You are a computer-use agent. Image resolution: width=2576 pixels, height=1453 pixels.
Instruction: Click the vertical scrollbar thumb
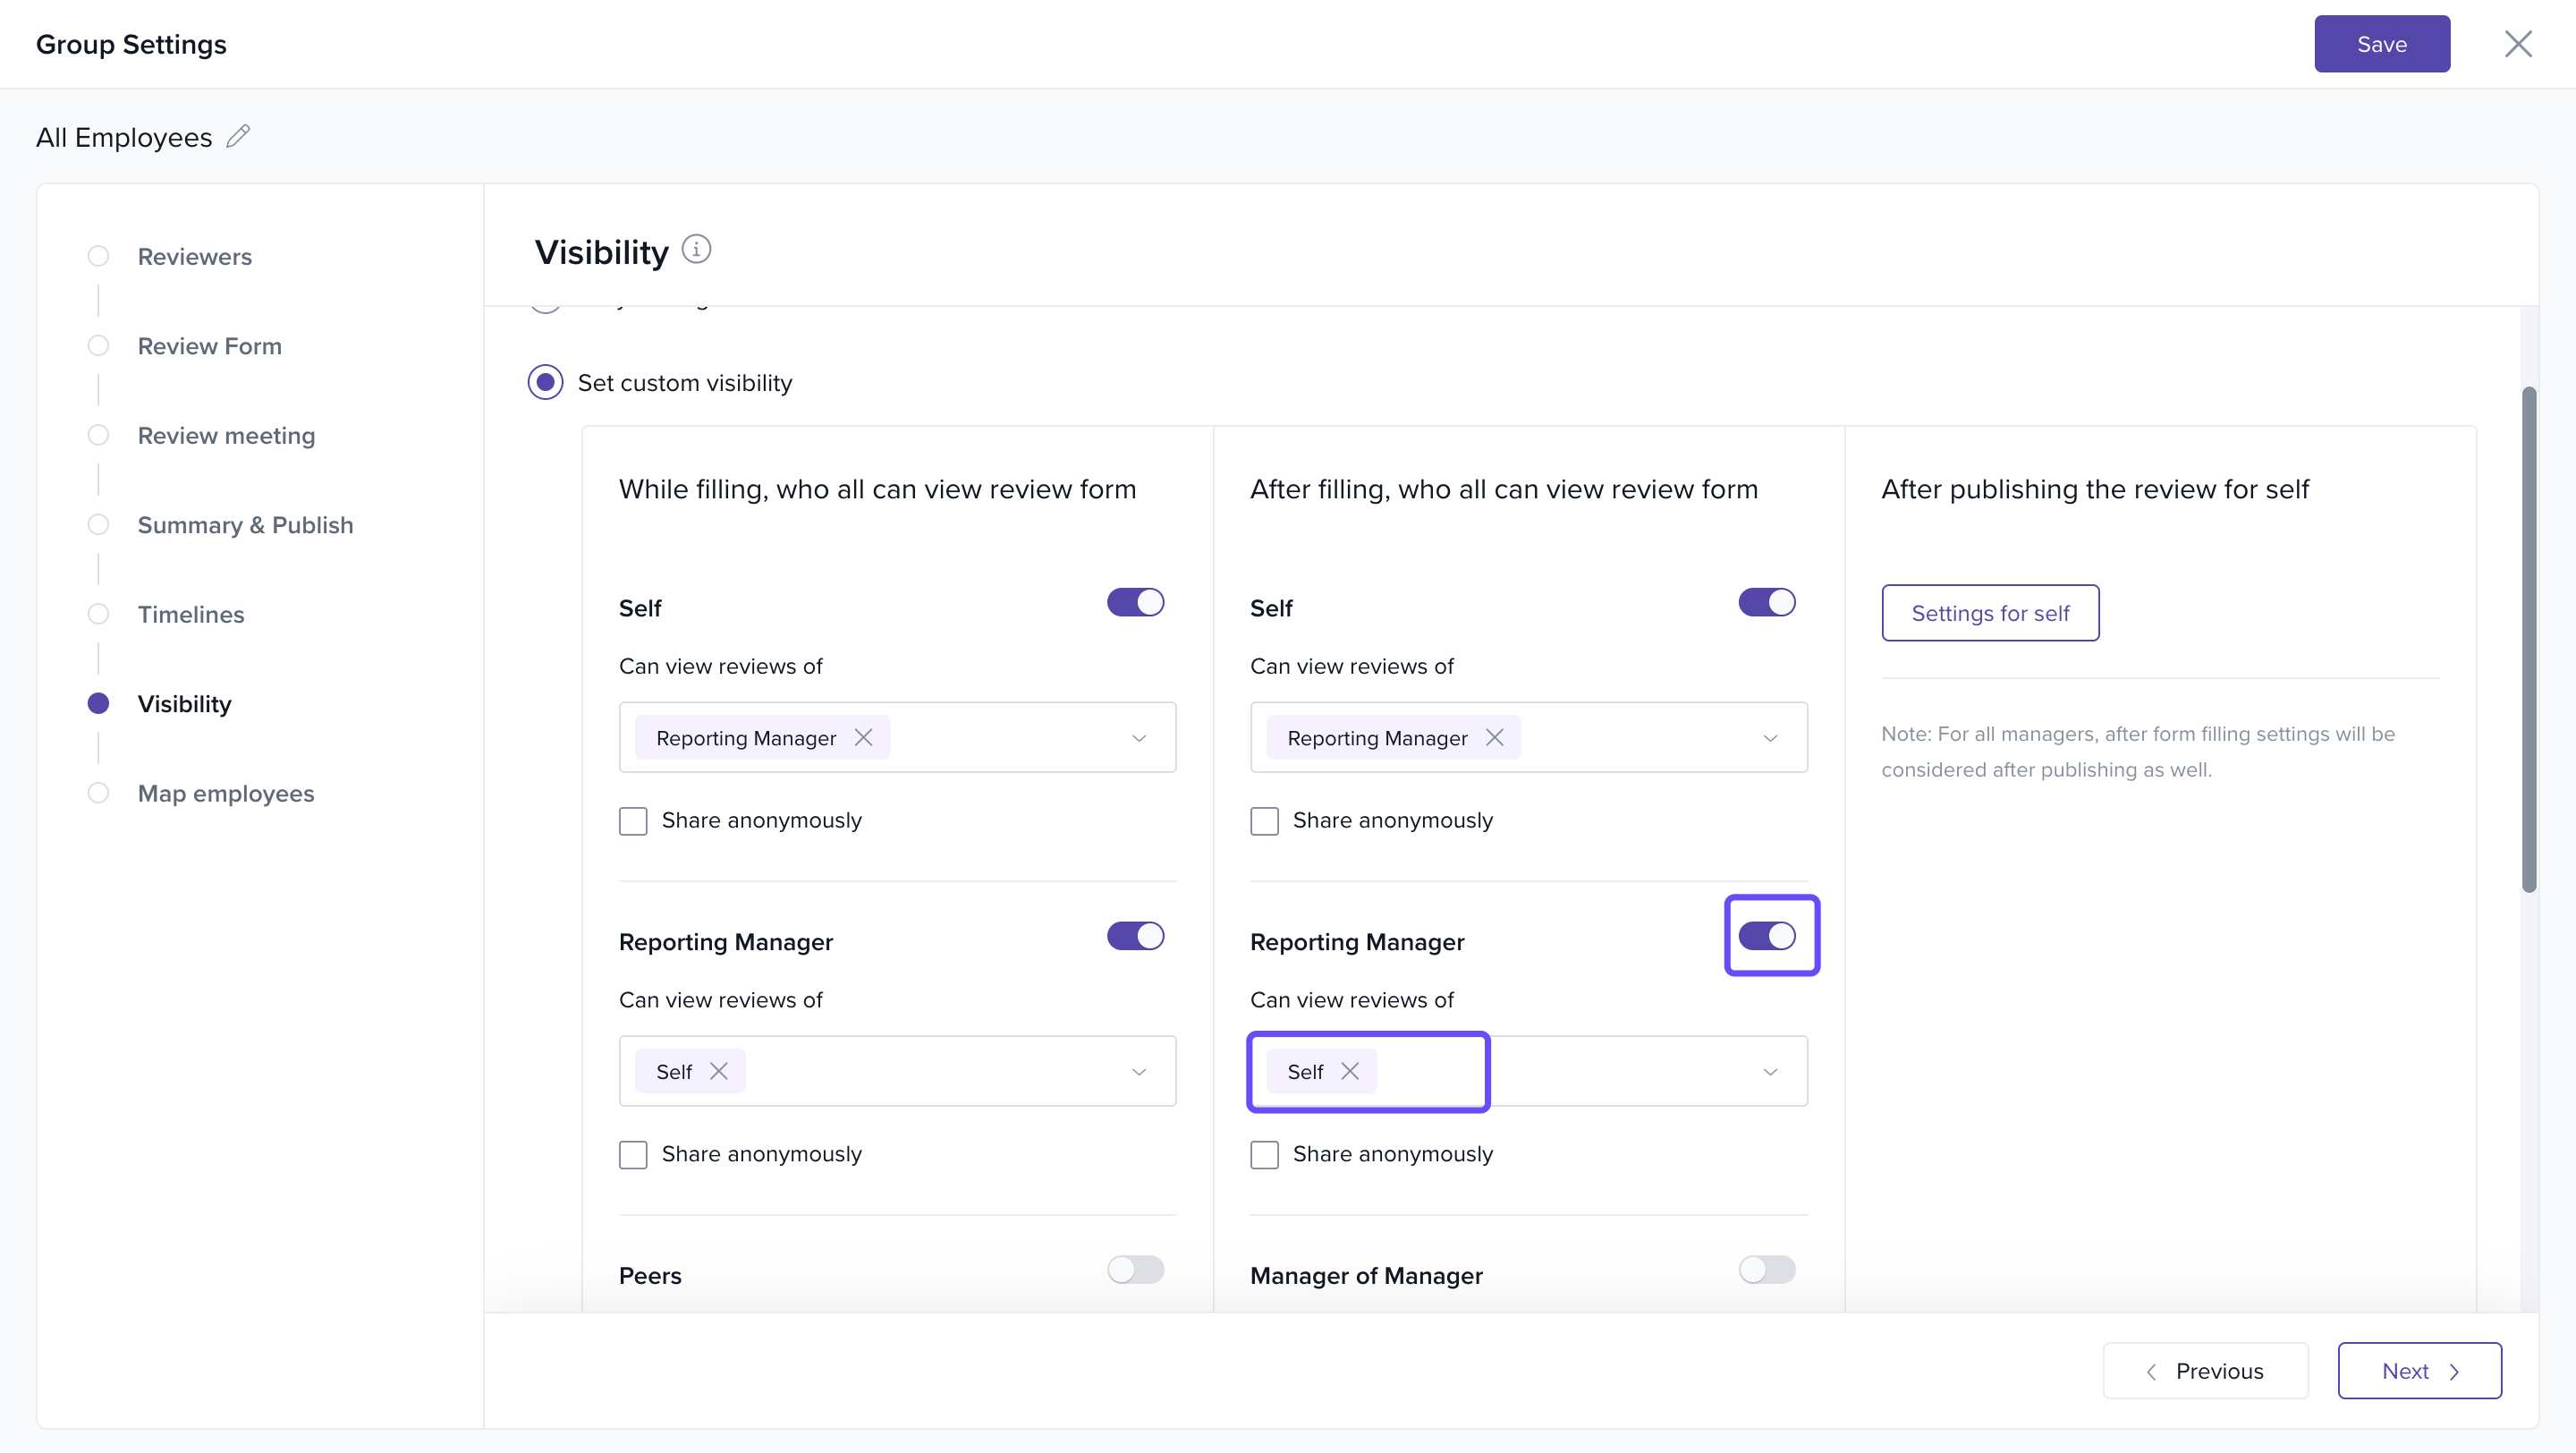pyautogui.click(x=2528, y=640)
